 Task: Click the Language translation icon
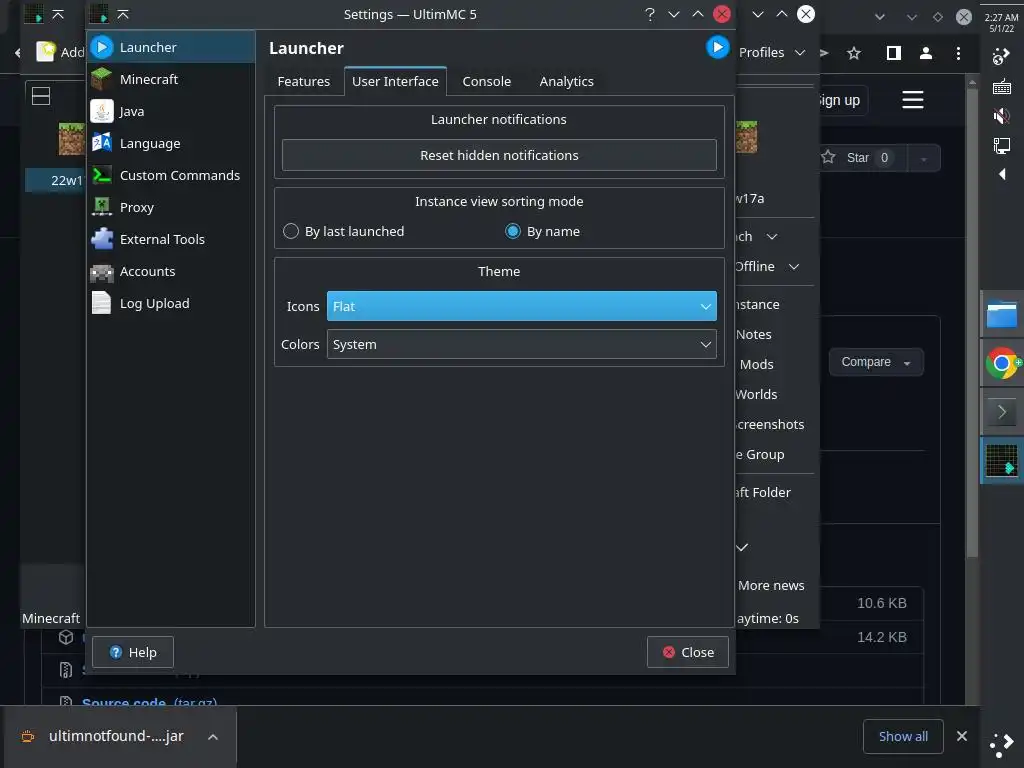102,143
